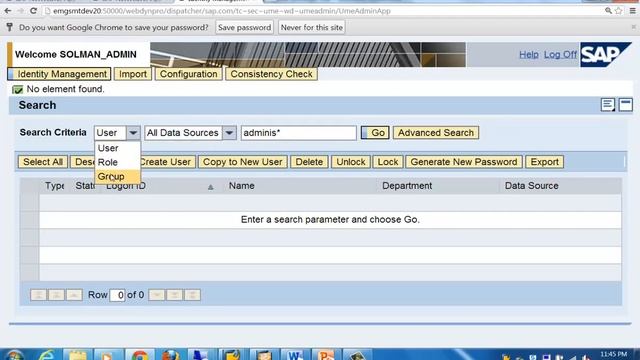Click the Type column header
The image size is (640, 360).
(55, 186)
